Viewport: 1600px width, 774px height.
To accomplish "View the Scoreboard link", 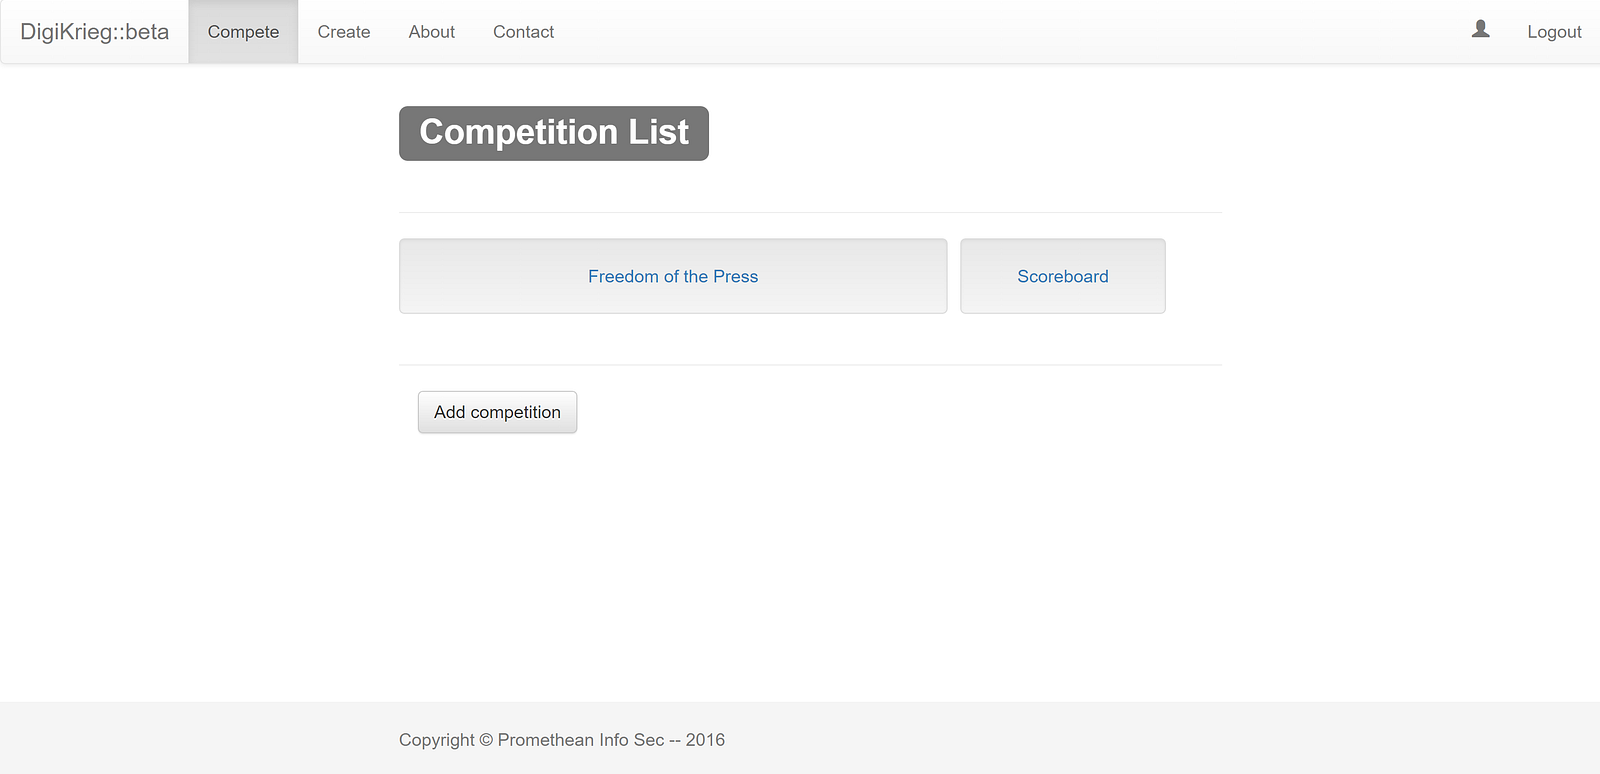I will [x=1063, y=276].
